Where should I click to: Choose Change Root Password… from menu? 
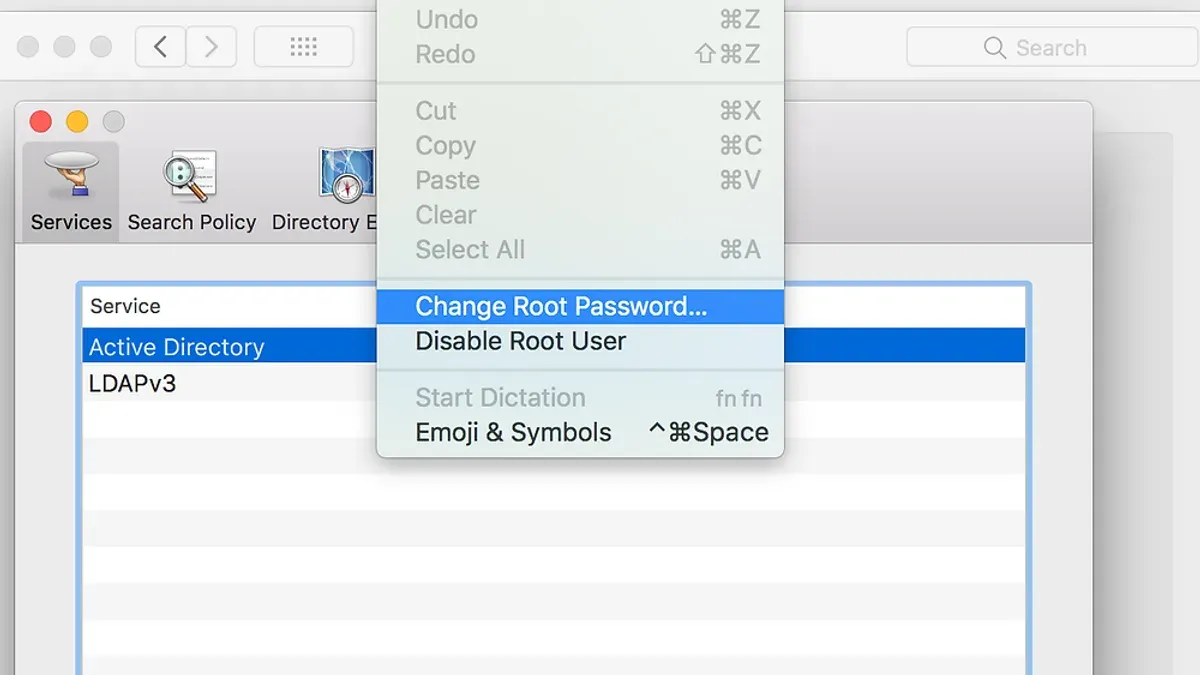(x=580, y=306)
